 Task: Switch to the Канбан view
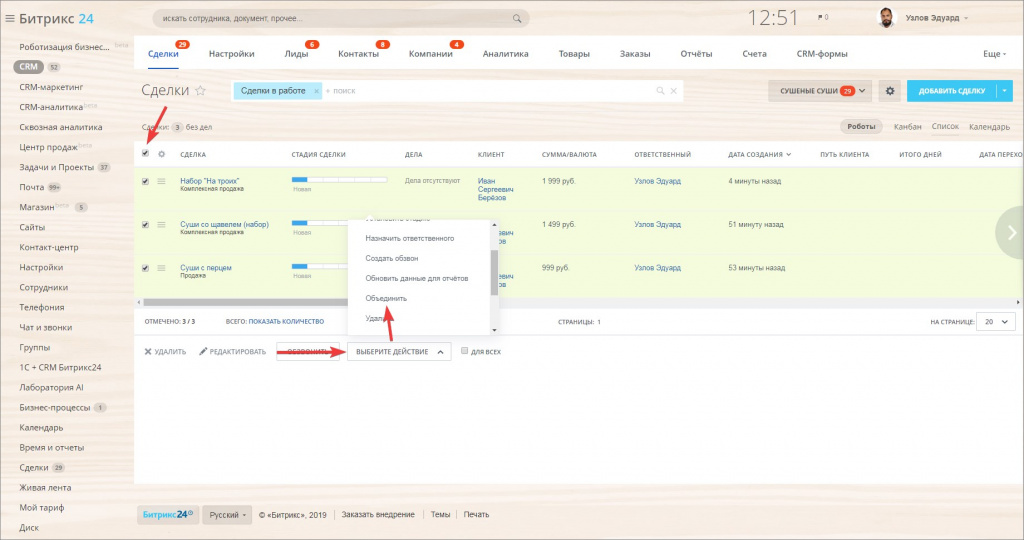907,127
